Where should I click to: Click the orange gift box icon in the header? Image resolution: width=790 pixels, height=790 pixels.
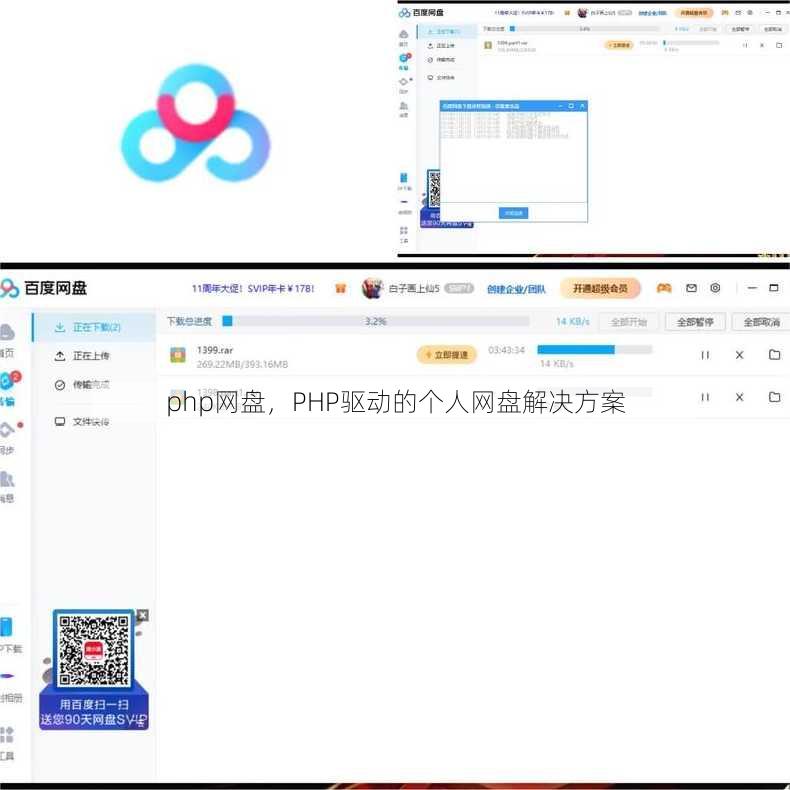pyautogui.click(x=341, y=288)
